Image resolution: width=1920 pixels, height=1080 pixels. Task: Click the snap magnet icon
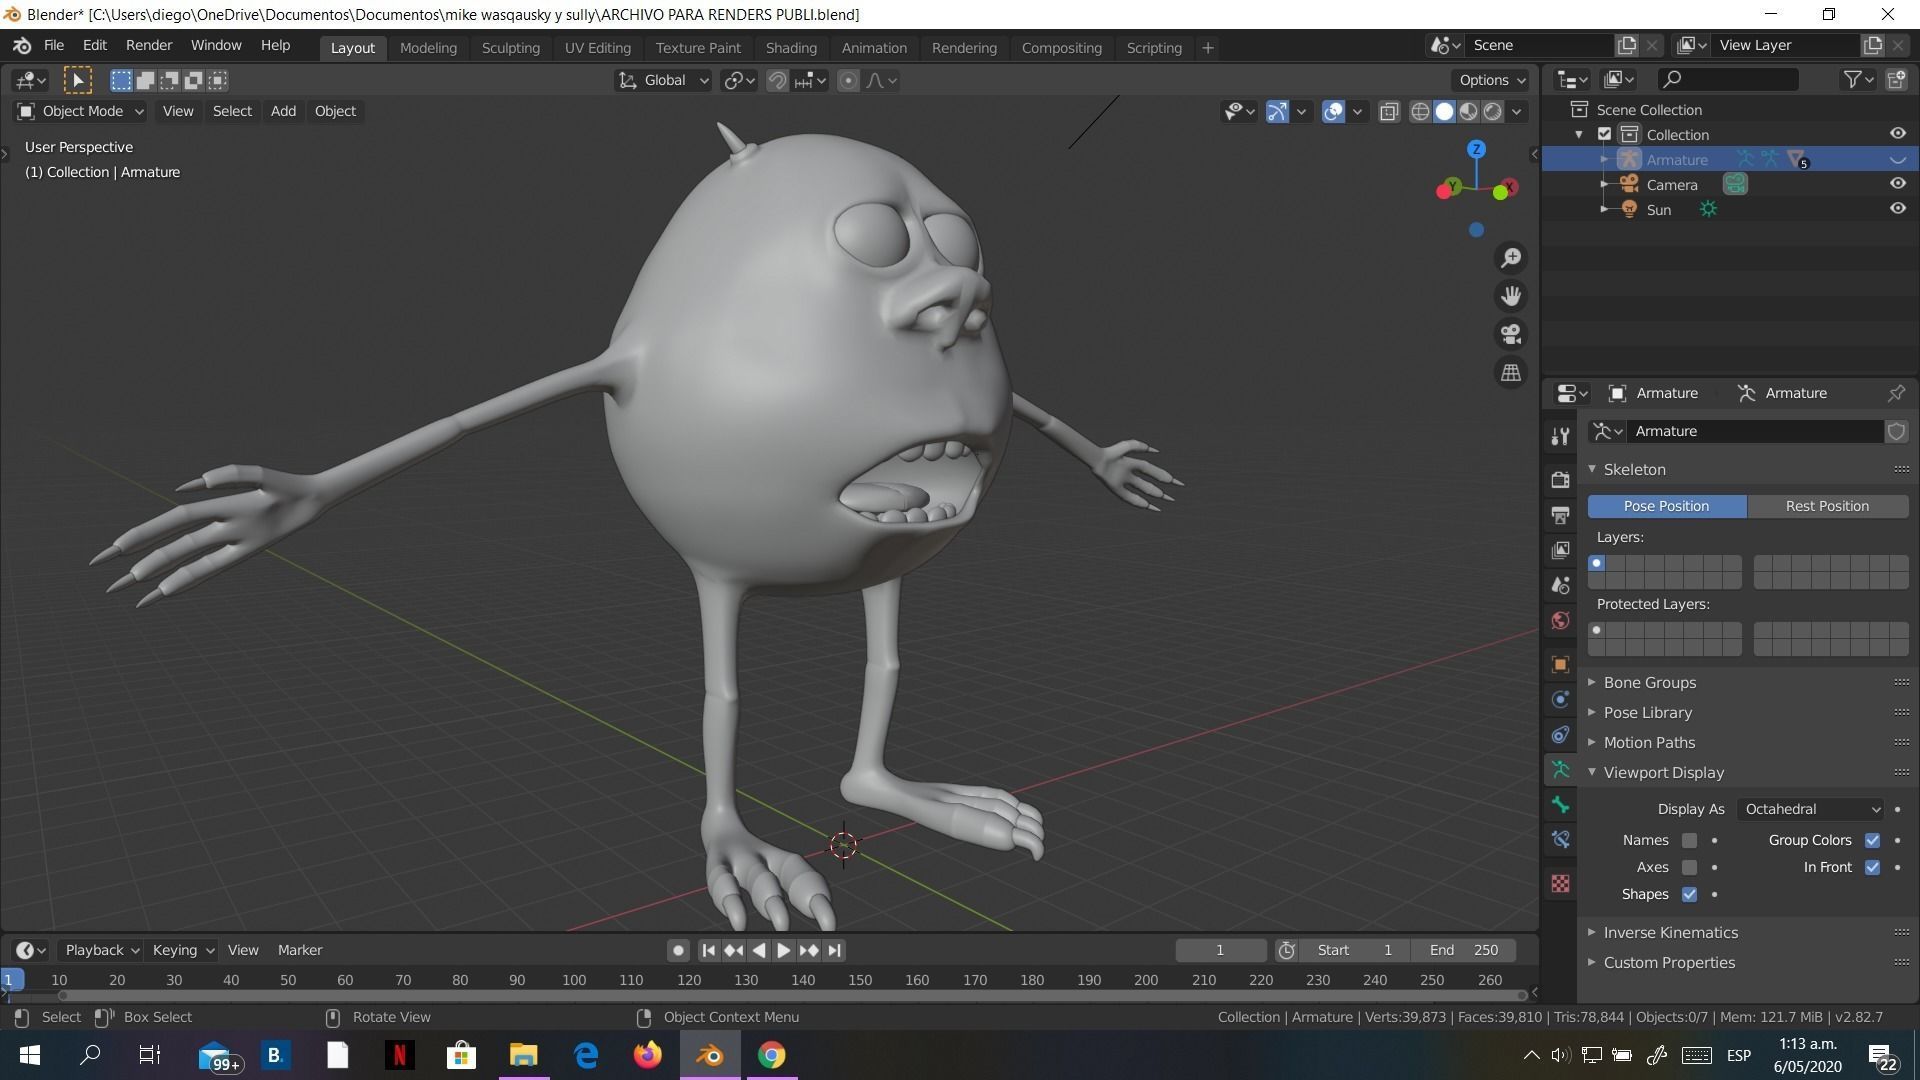777,80
